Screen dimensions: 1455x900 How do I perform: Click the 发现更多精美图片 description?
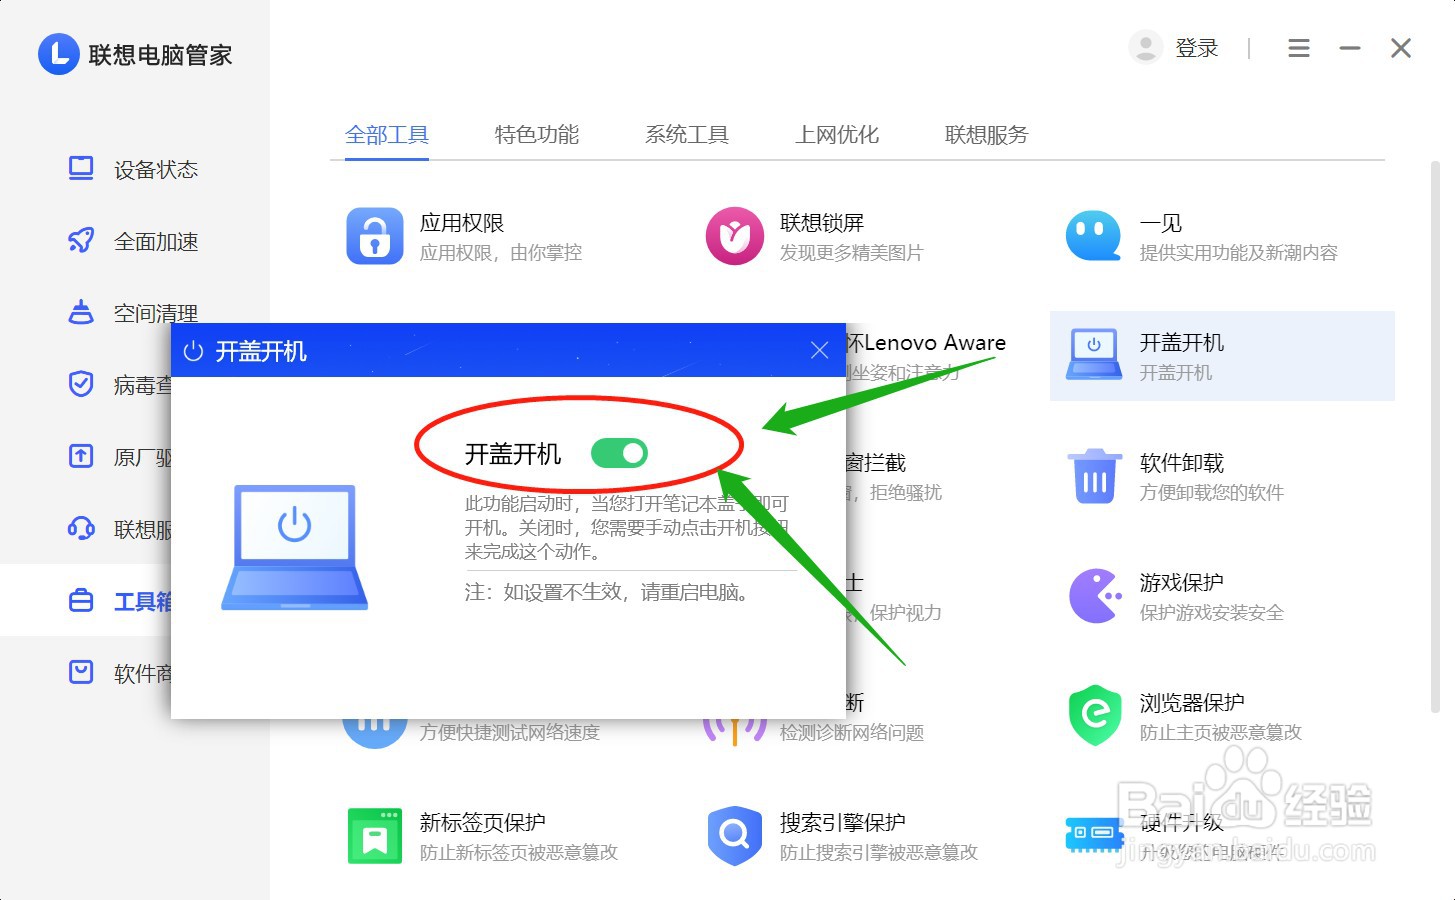point(852,253)
